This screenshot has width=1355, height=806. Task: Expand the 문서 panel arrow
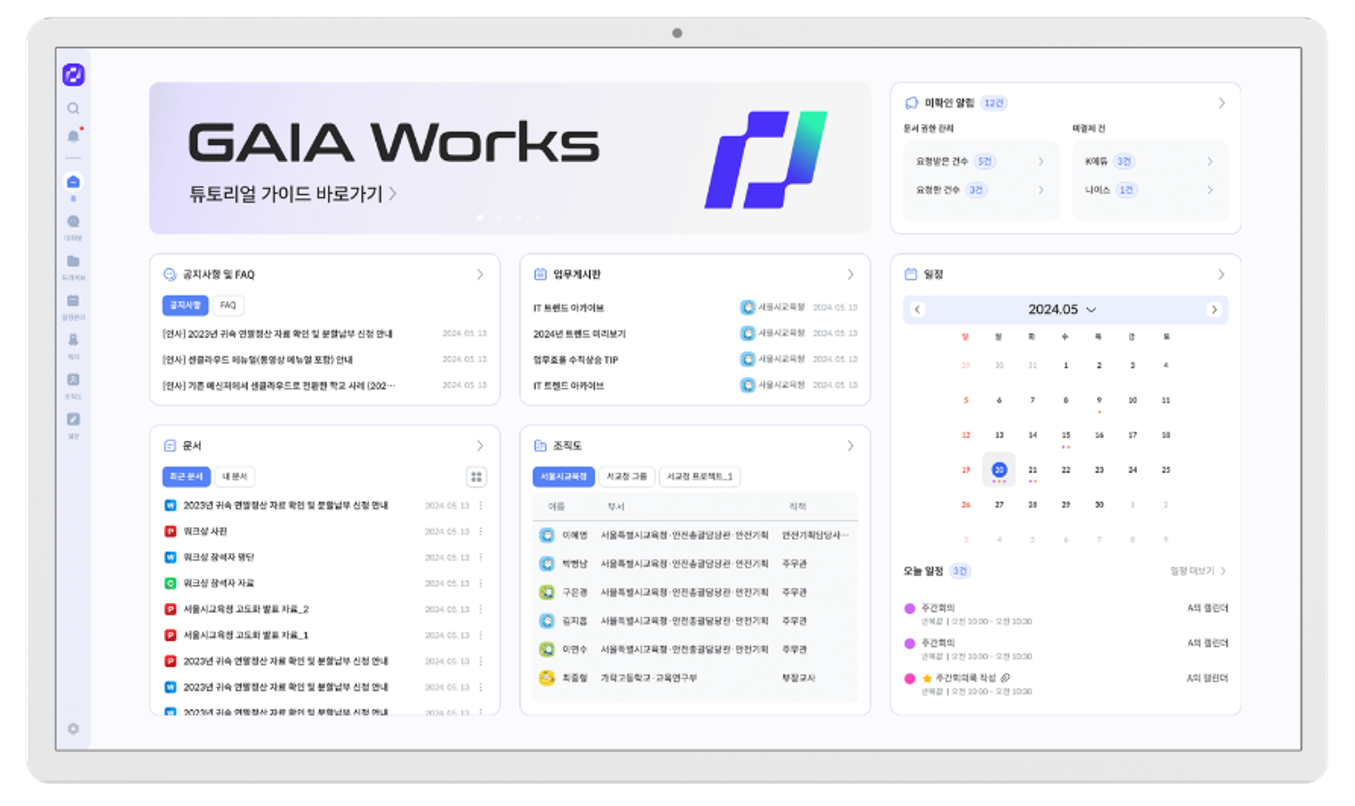coord(480,446)
